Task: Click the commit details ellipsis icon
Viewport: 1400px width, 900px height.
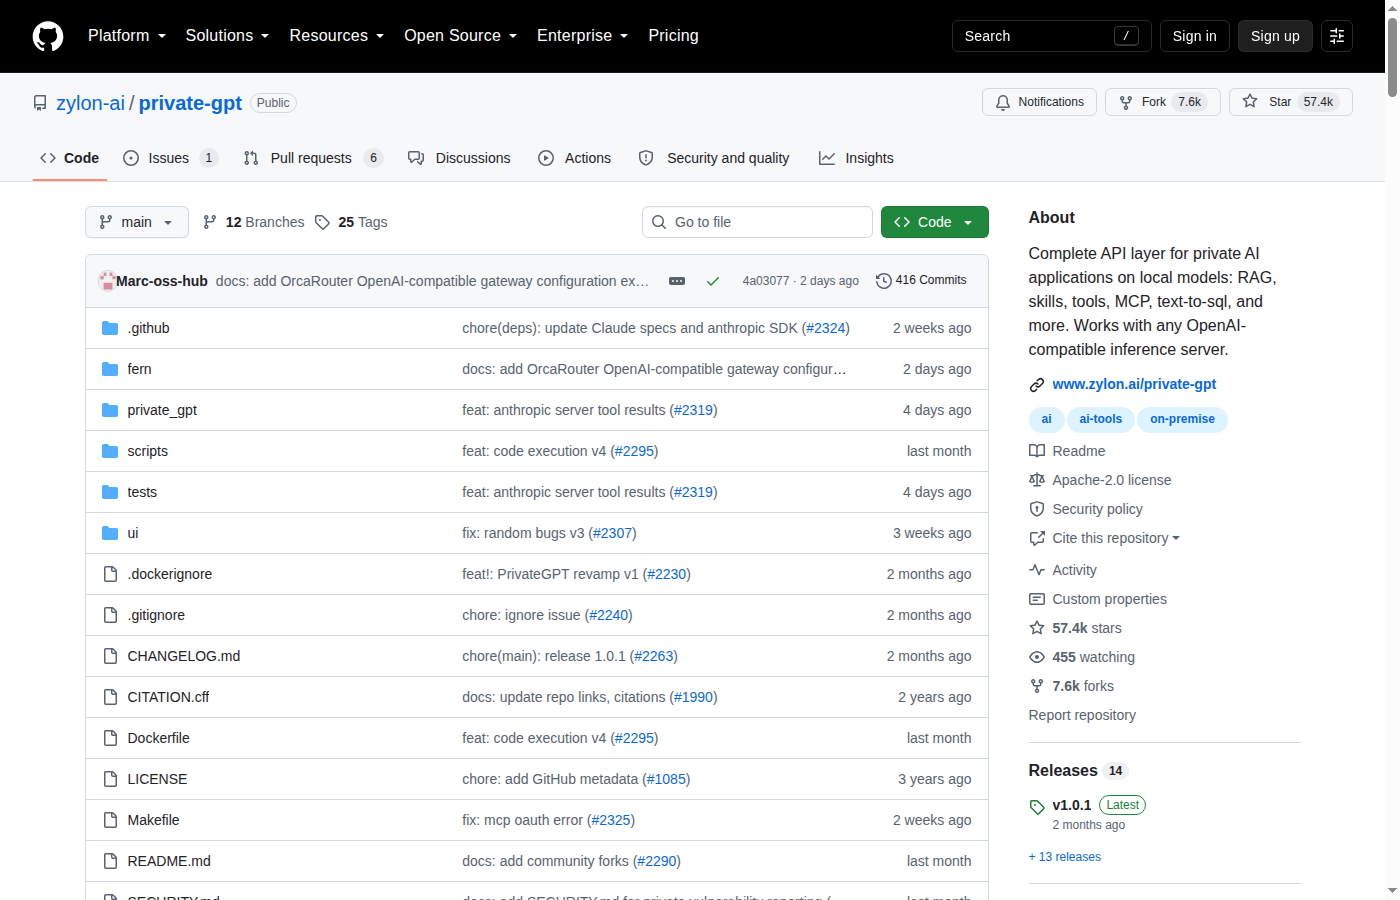Action: 677,281
